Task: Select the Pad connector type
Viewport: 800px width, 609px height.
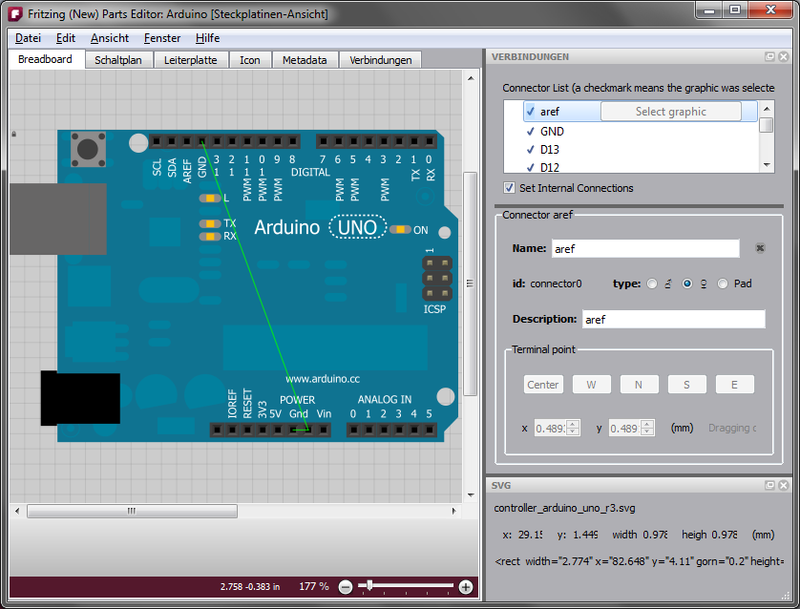Action: [x=723, y=284]
